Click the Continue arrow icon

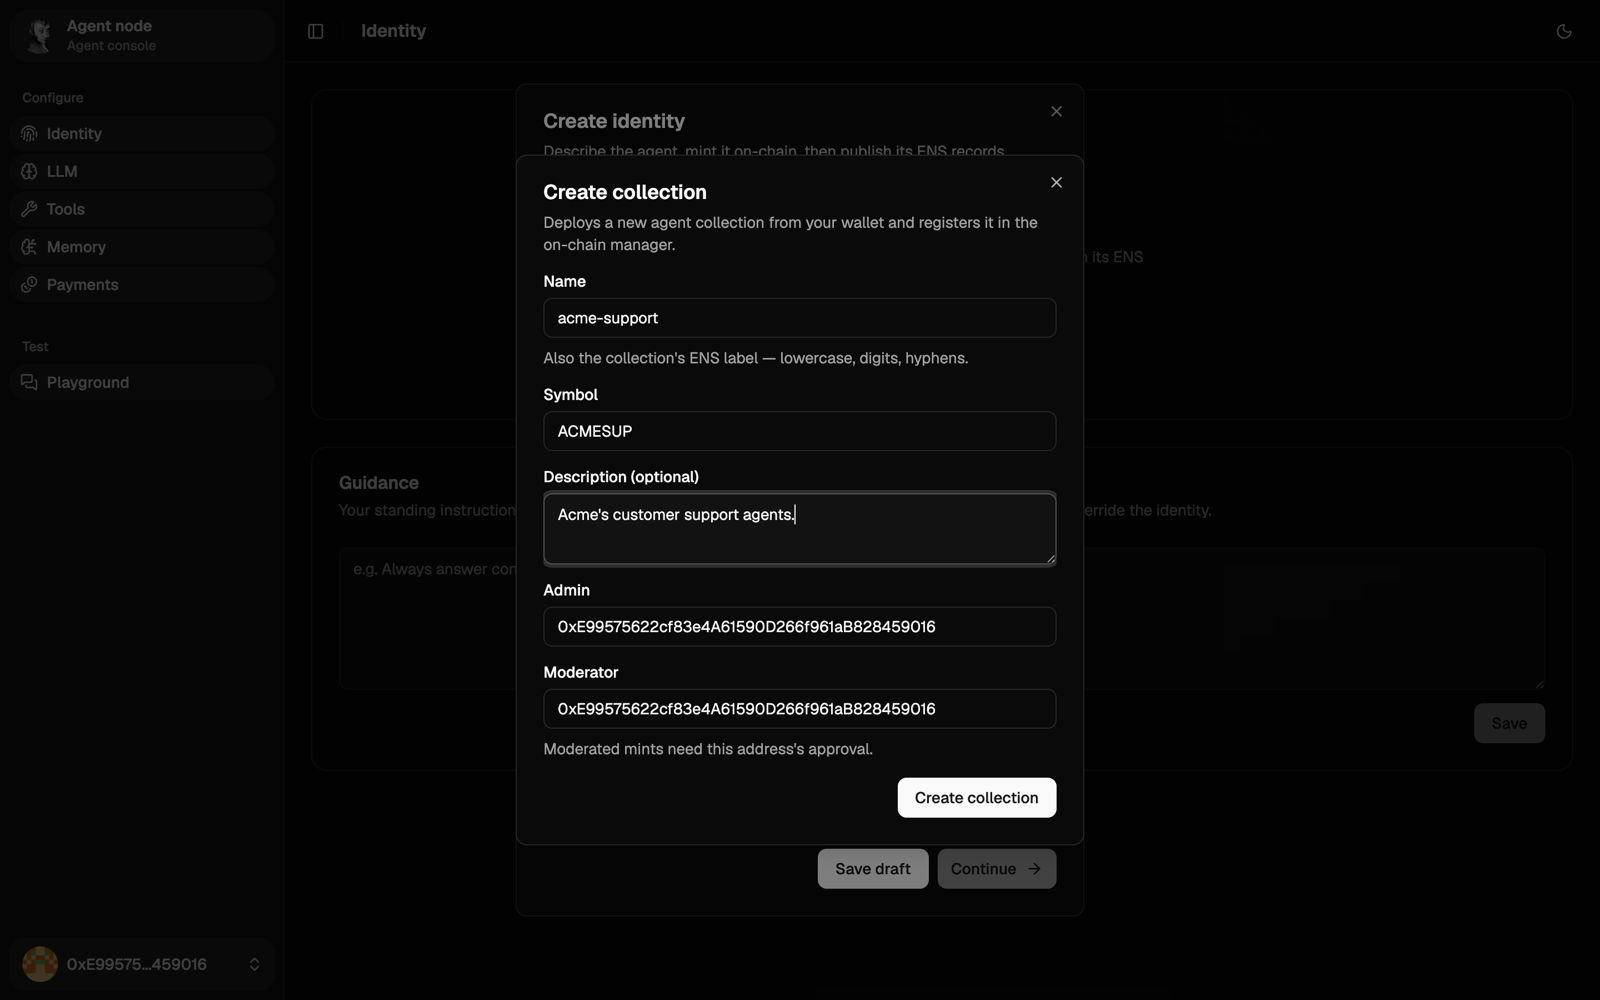(1034, 869)
